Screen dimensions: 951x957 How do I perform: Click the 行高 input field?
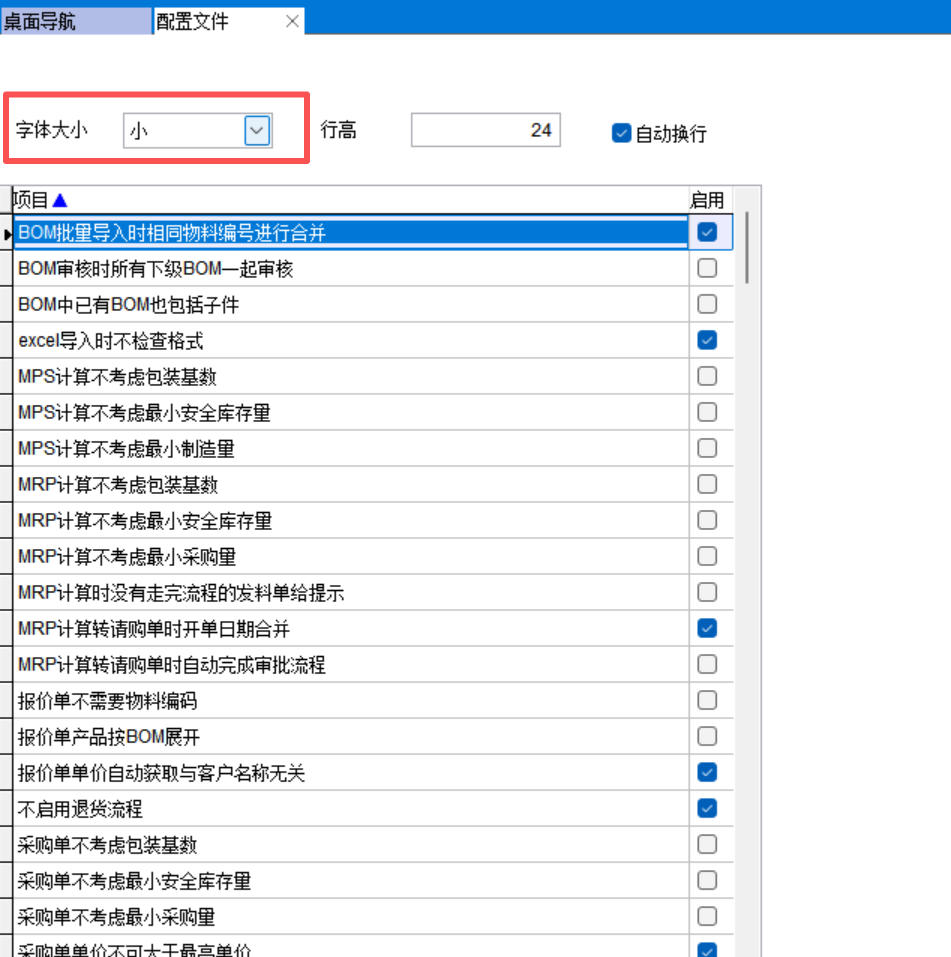485,130
